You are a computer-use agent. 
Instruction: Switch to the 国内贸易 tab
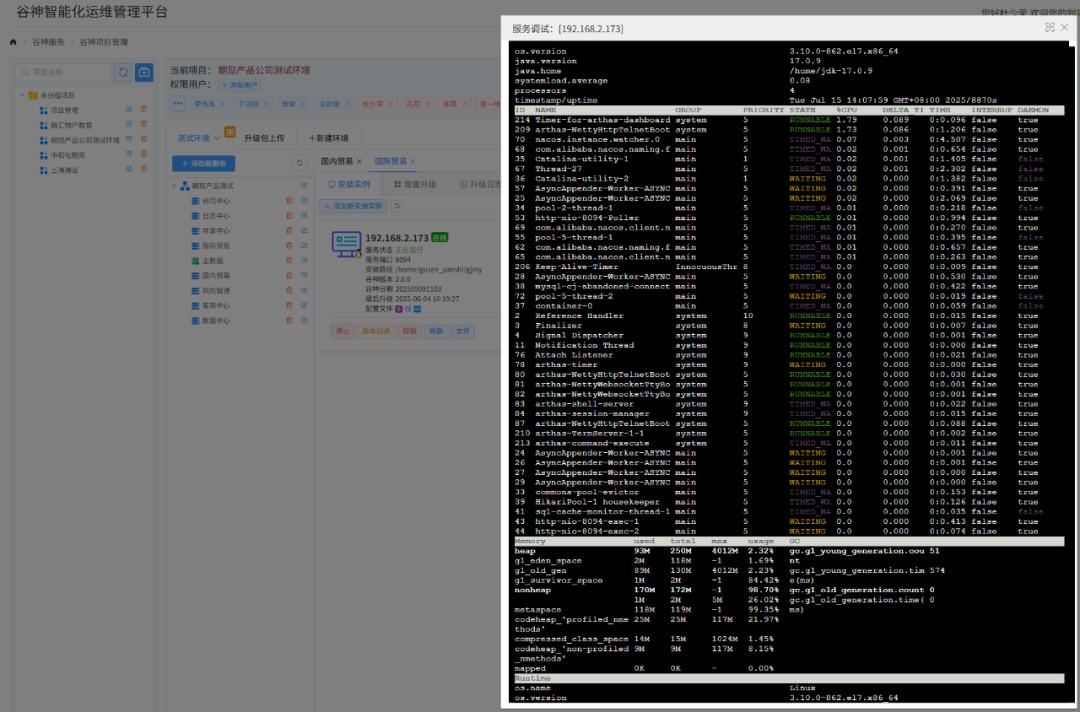coord(337,161)
